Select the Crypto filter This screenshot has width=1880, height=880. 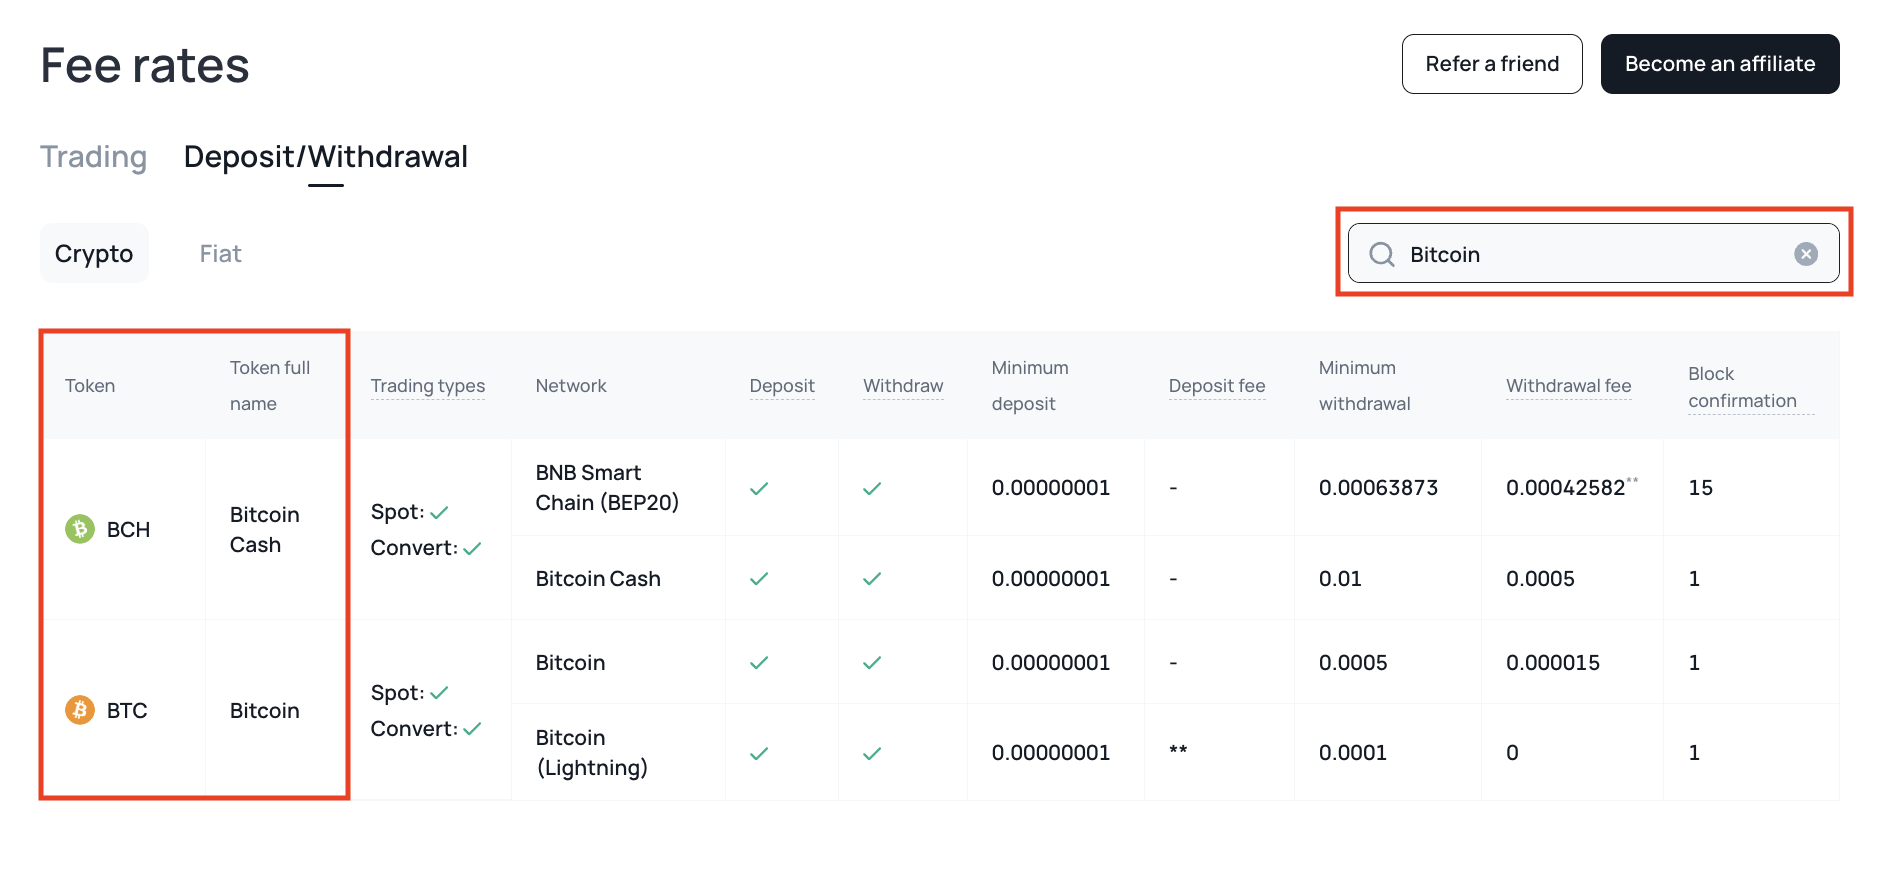[94, 254]
